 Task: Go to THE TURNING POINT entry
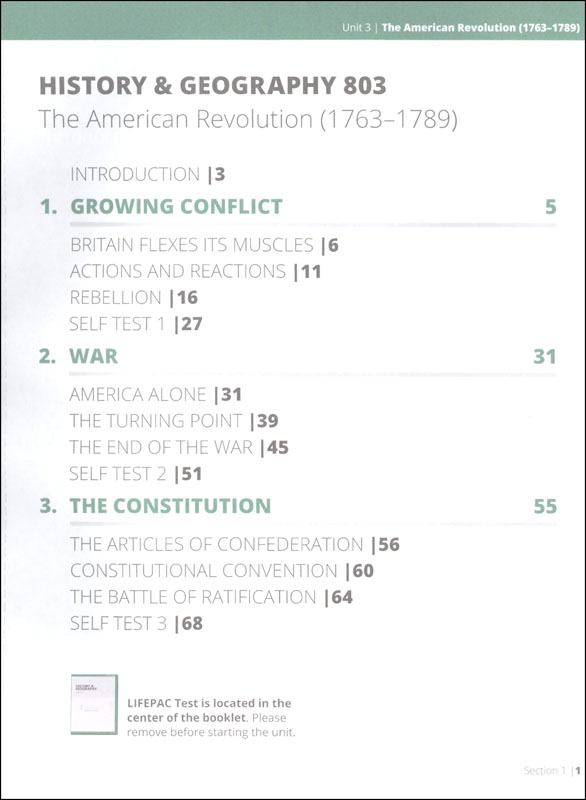pyautogui.click(x=174, y=421)
